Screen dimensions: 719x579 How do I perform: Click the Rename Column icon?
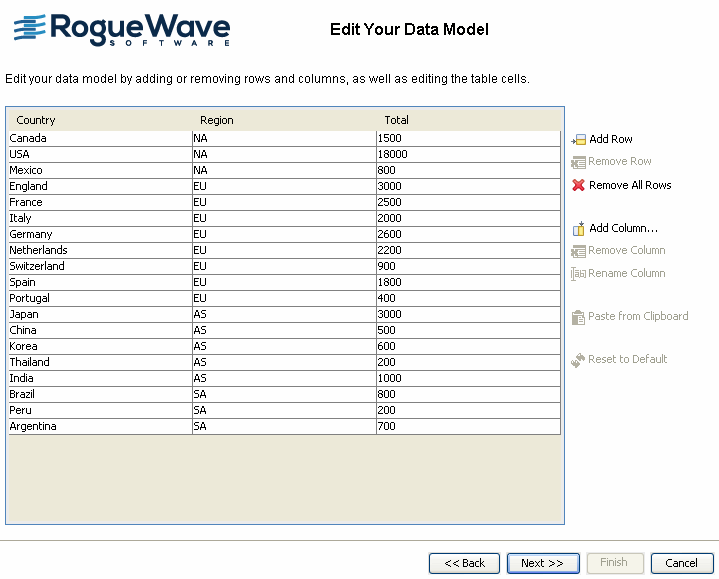pyautogui.click(x=578, y=273)
